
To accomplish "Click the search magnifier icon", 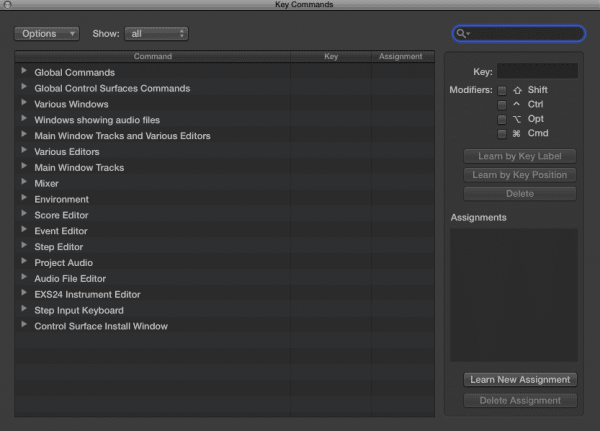I will tap(463, 34).
